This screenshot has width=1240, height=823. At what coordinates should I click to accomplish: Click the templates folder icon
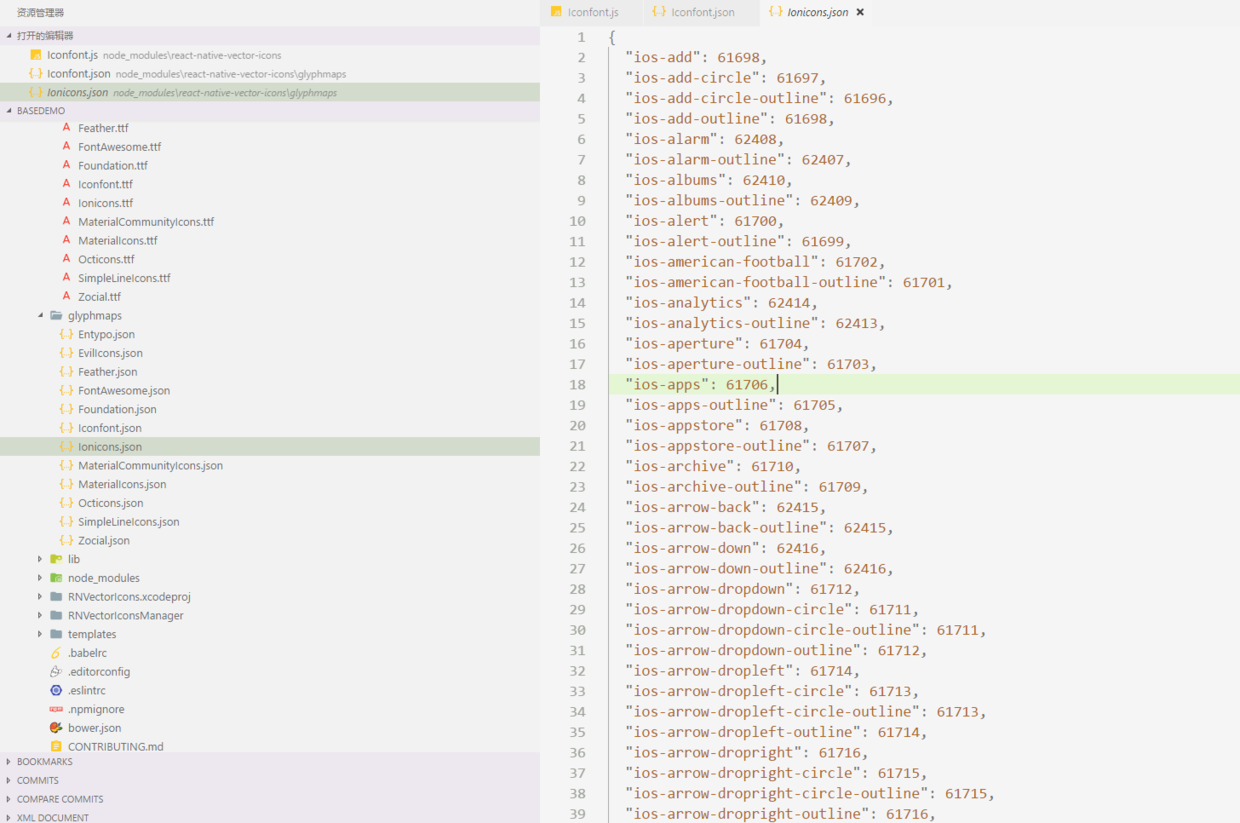coord(56,634)
